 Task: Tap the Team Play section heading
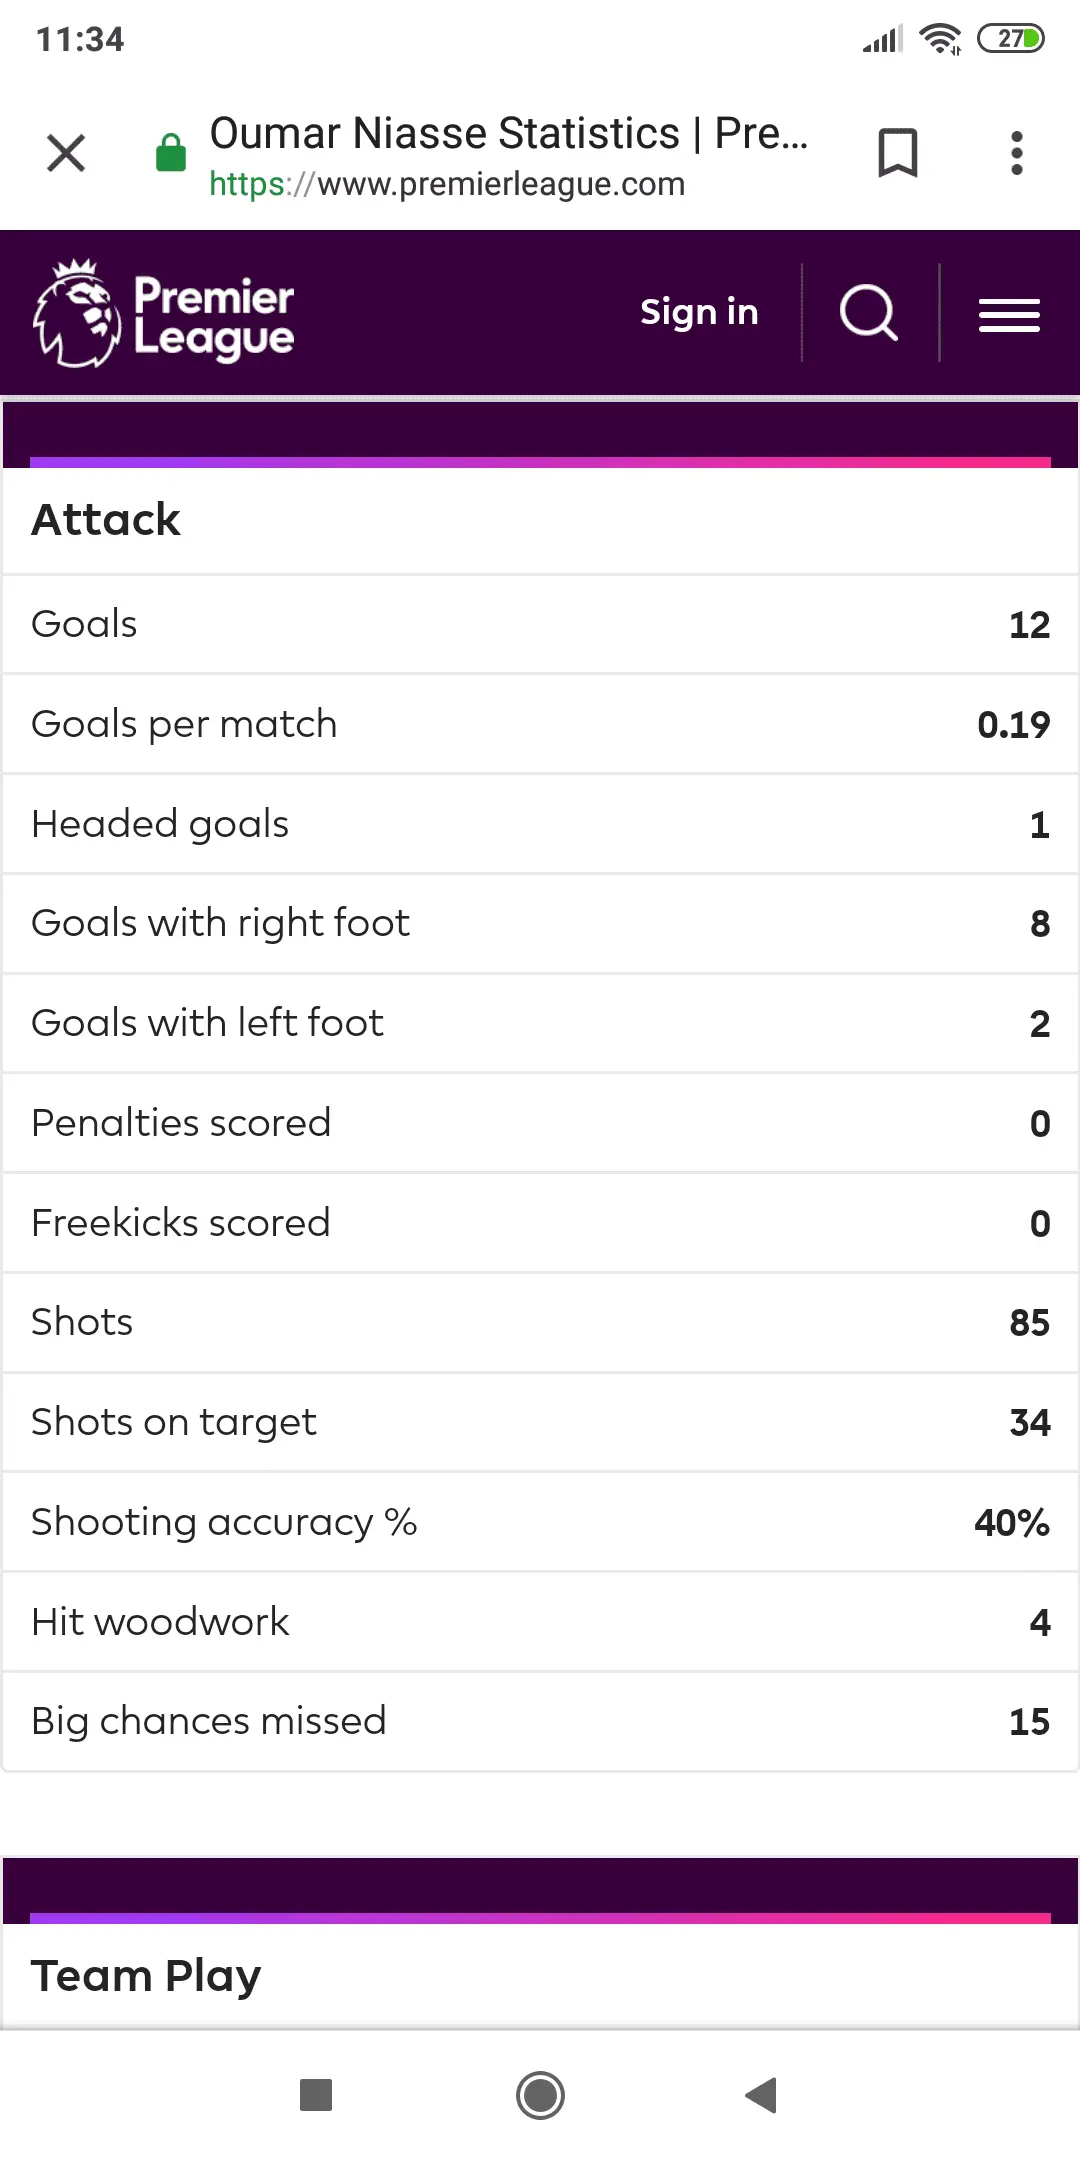point(146,1976)
